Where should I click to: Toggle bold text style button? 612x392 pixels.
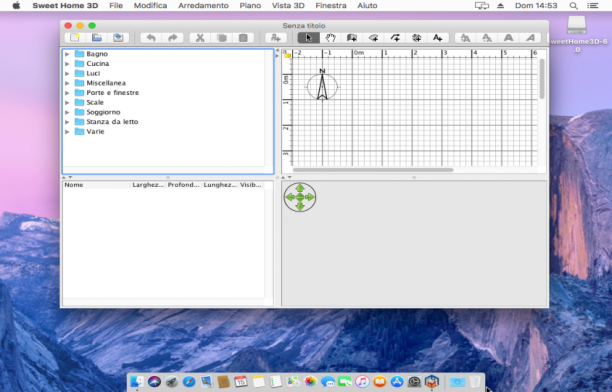point(508,38)
